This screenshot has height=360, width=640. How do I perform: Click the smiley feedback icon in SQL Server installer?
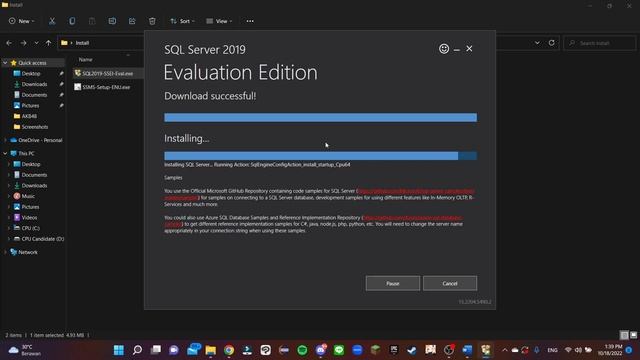pyautogui.click(x=444, y=49)
